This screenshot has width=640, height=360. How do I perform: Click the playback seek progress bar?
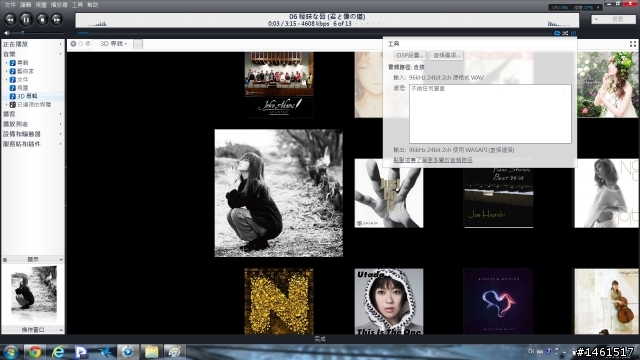click(314, 33)
